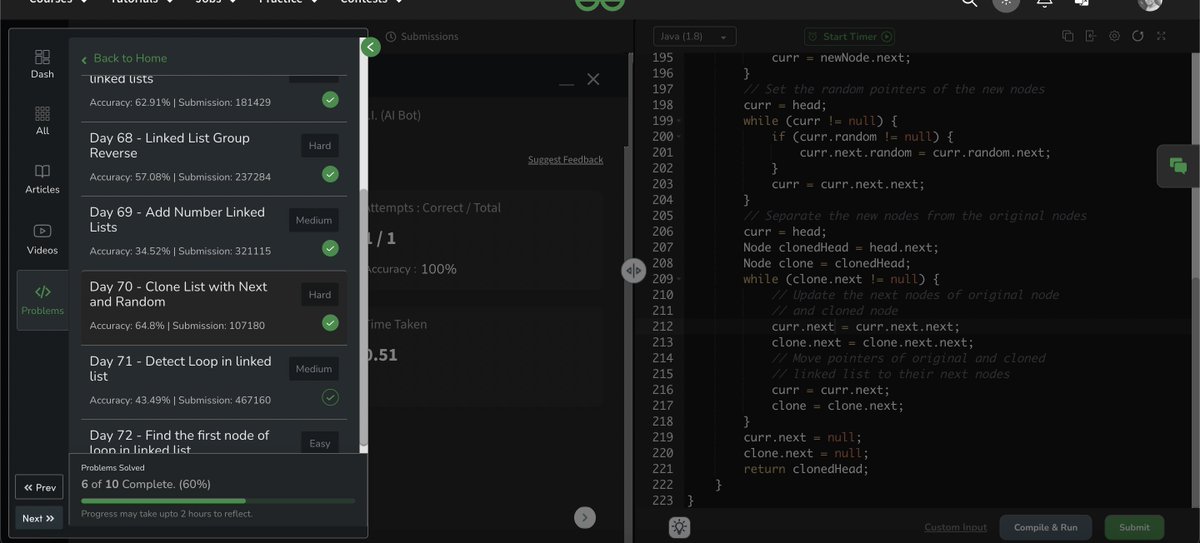1200x543 pixels.
Task: Click text 'Accuracy: 64.8% | Submission: 107180'
Action: 177,326
